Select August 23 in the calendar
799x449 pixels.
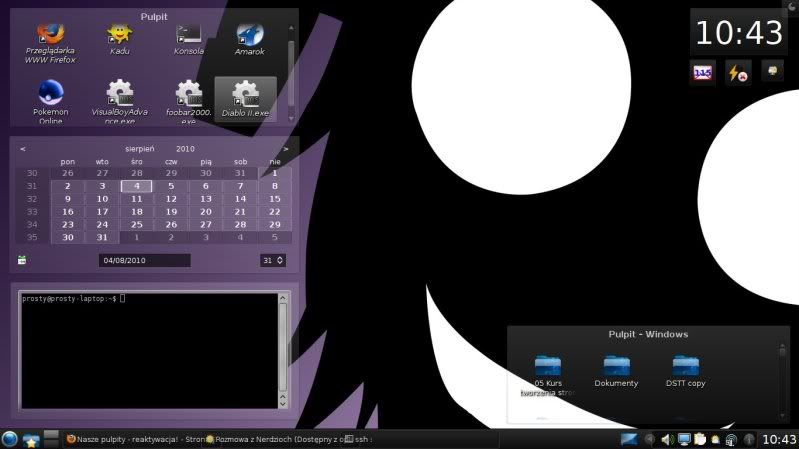click(x=68, y=224)
